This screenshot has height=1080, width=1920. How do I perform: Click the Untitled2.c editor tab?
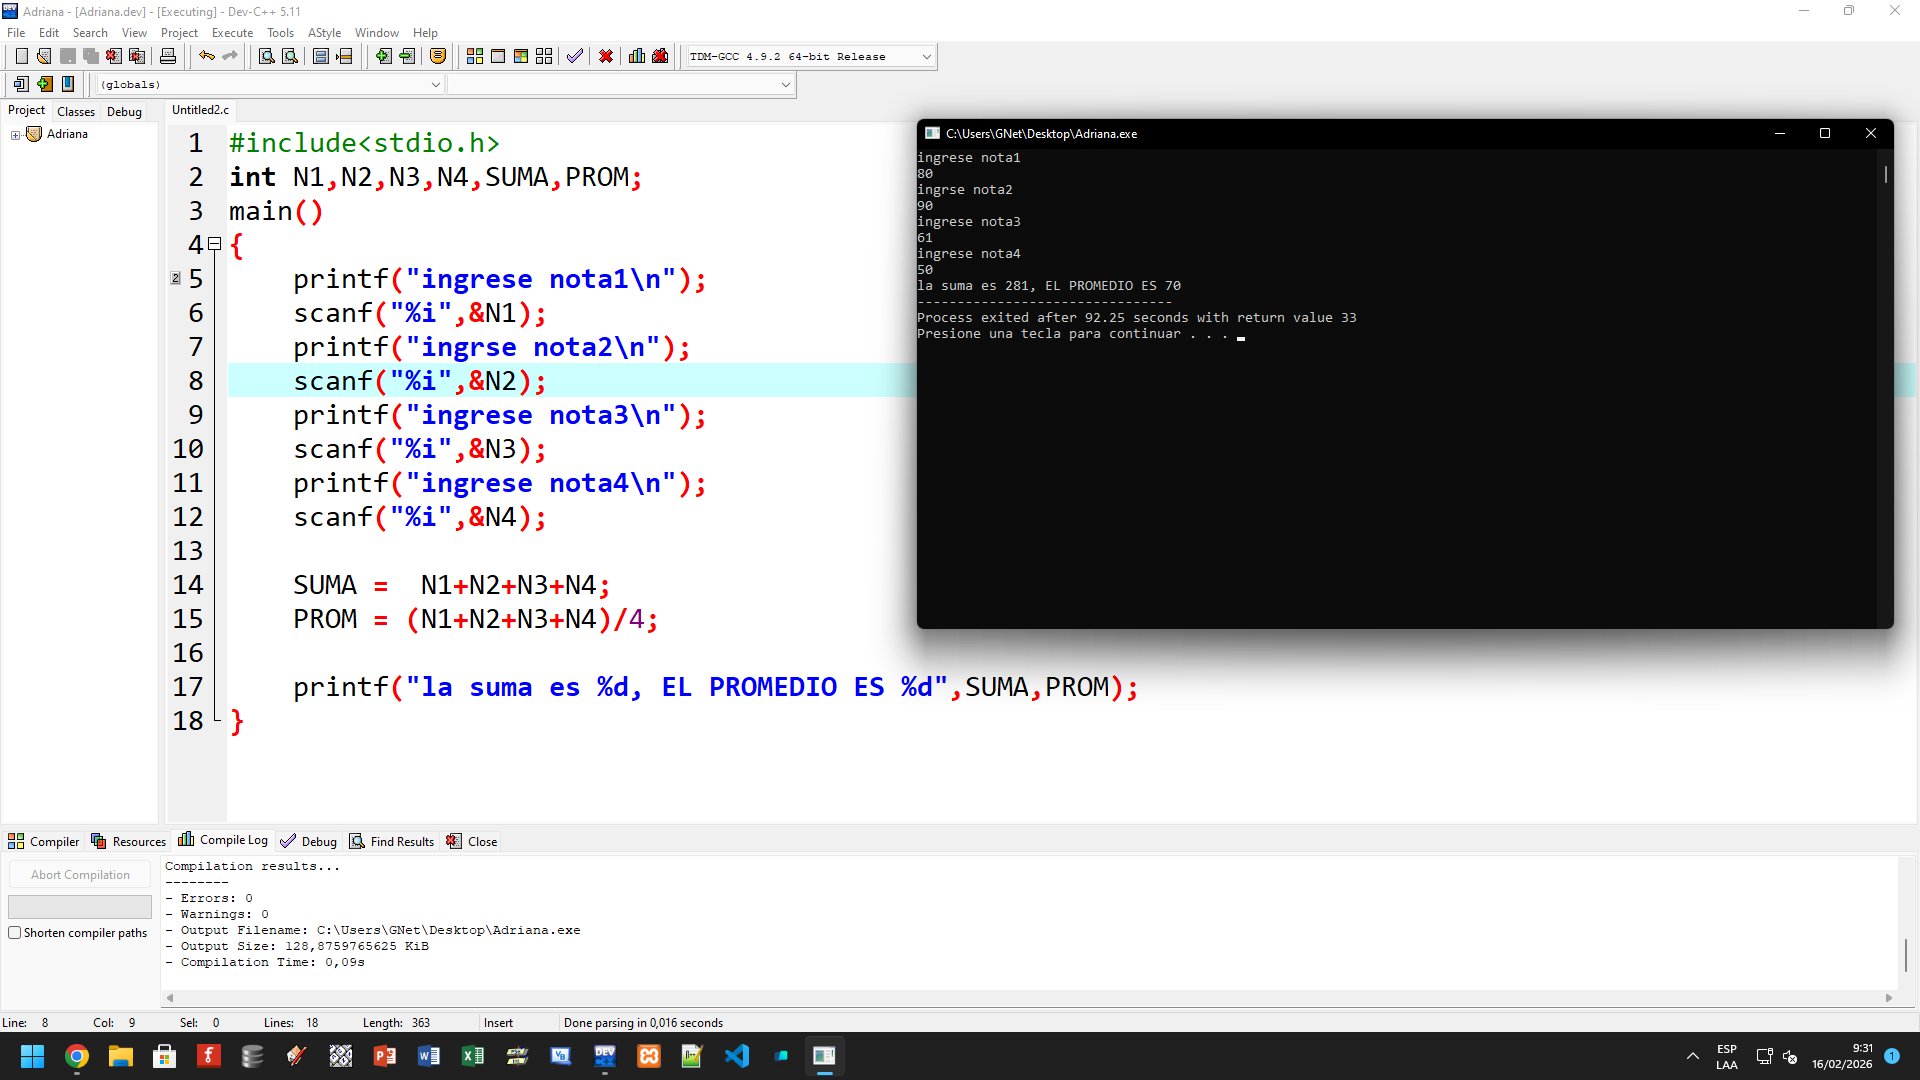tap(200, 110)
